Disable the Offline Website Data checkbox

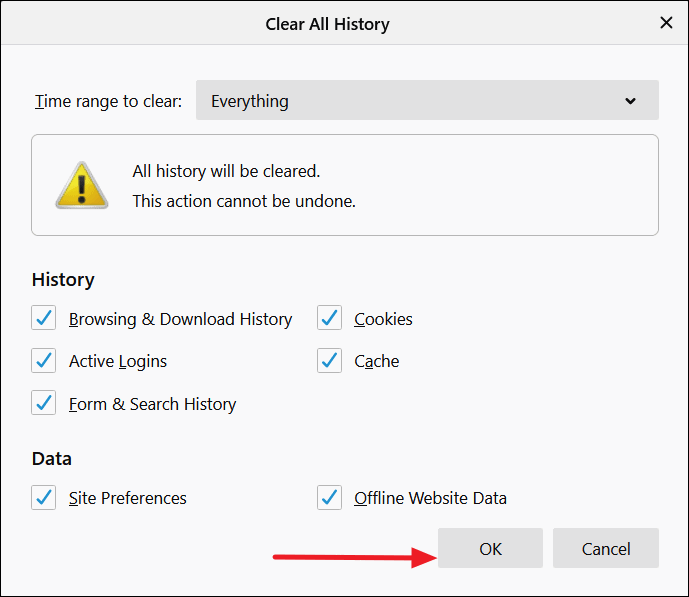tap(329, 497)
